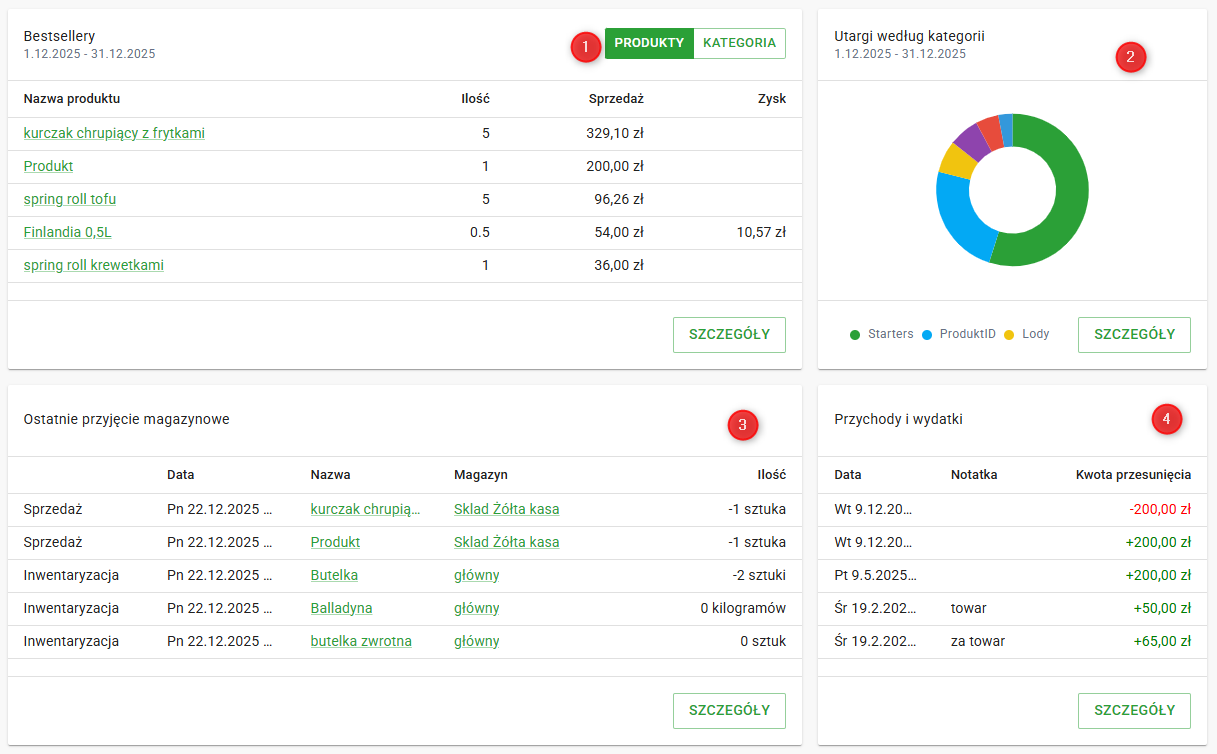
Task: Click the red number 2 marker badge
Action: [1130, 57]
